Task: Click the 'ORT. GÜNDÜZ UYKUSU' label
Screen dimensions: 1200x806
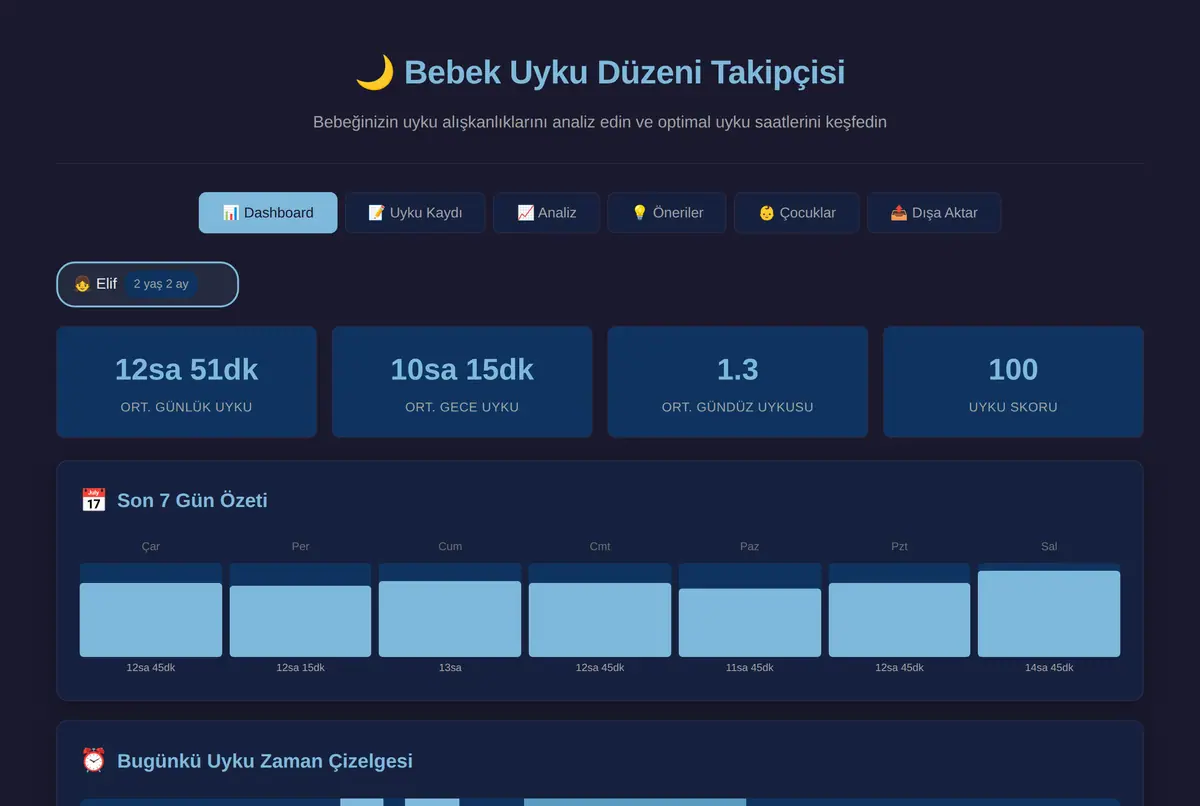Action: coord(738,407)
